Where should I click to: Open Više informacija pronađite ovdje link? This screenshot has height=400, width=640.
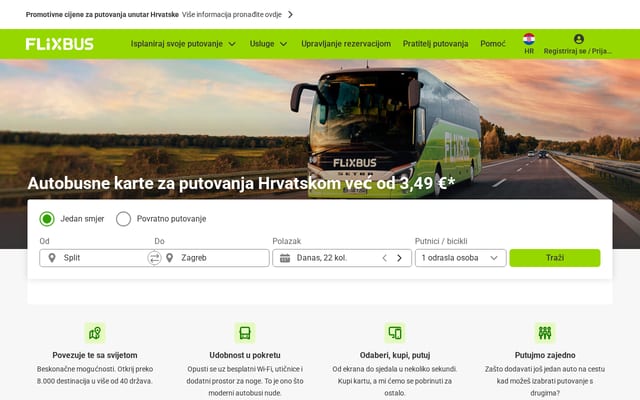coord(232,15)
